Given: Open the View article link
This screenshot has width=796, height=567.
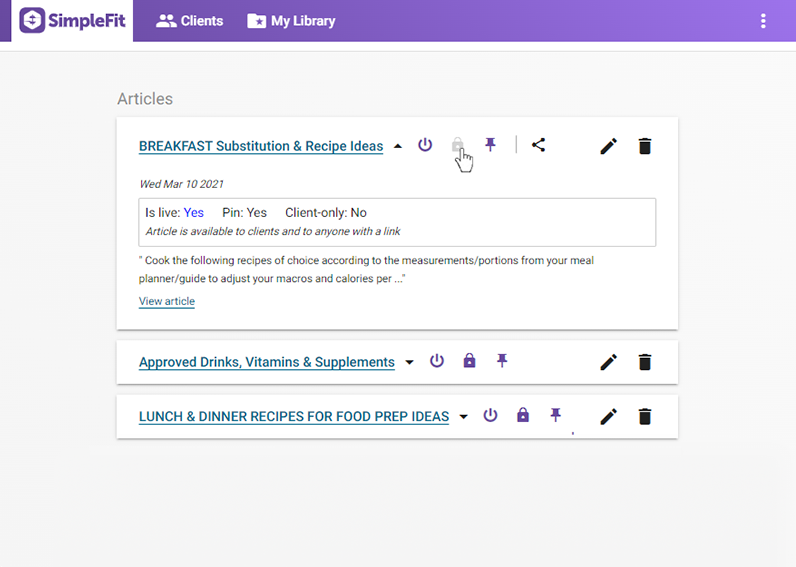Looking at the screenshot, I should point(167,301).
